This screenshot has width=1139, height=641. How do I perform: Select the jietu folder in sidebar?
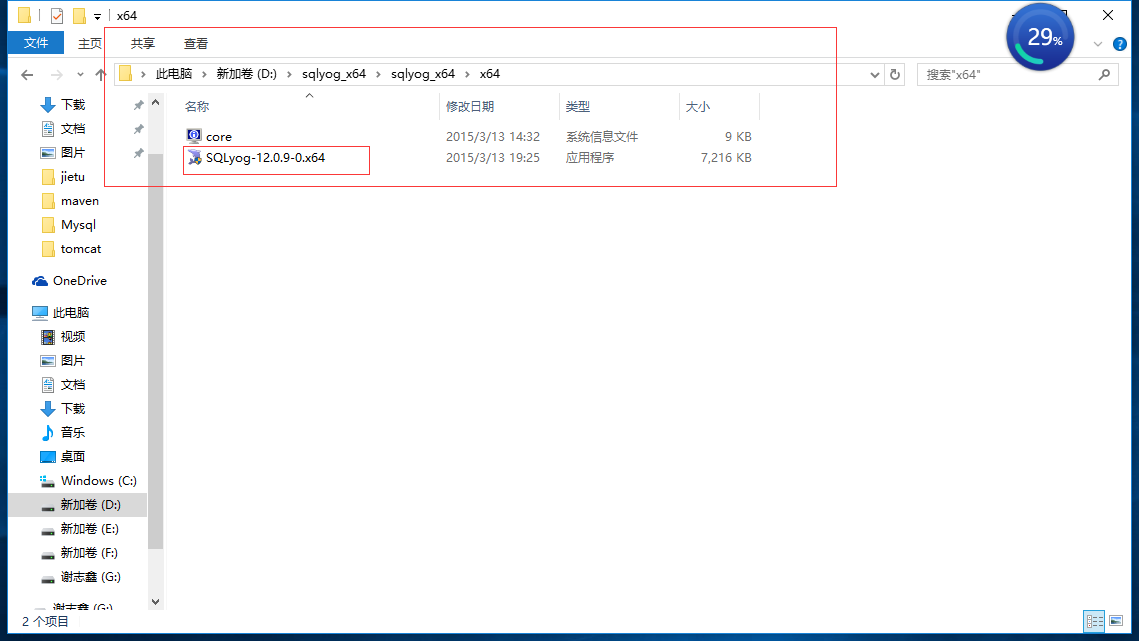click(73, 177)
